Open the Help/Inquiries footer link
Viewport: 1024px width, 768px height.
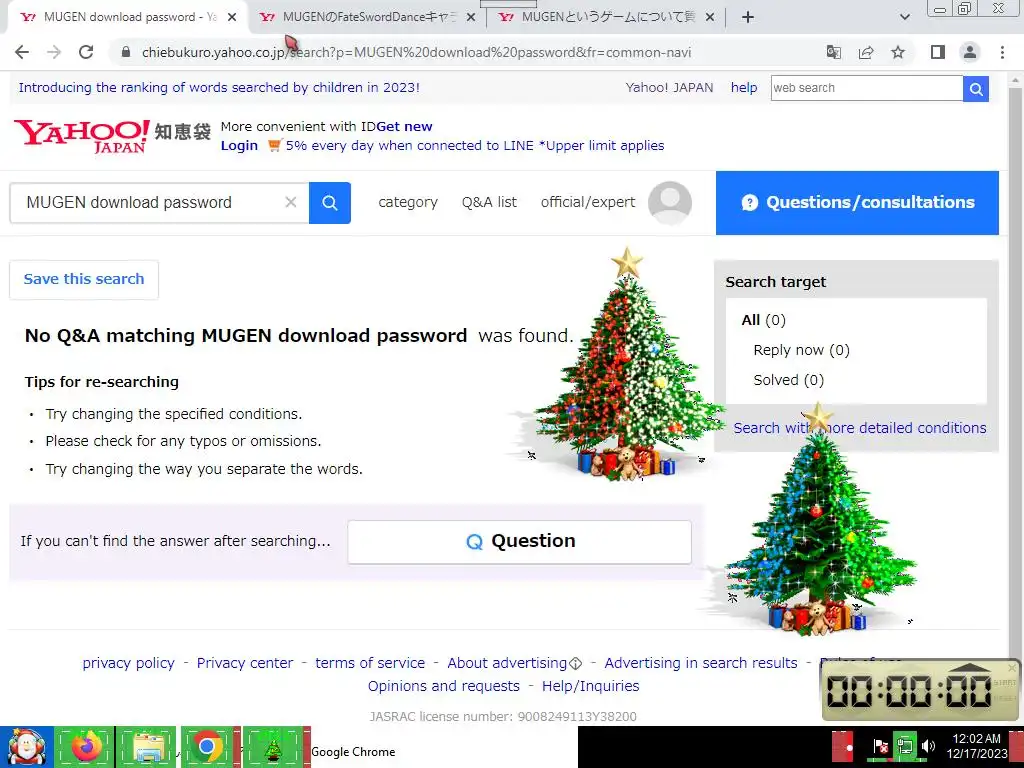(590, 686)
